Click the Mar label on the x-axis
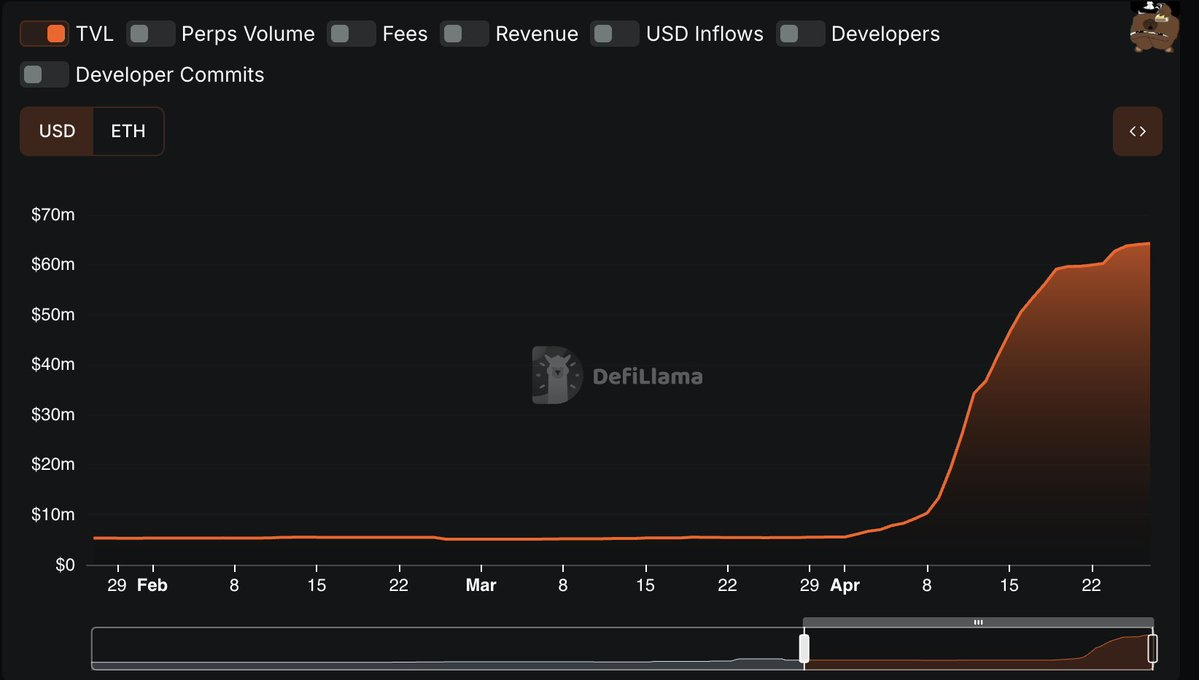The image size is (1199, 680). tap(481, 585)
